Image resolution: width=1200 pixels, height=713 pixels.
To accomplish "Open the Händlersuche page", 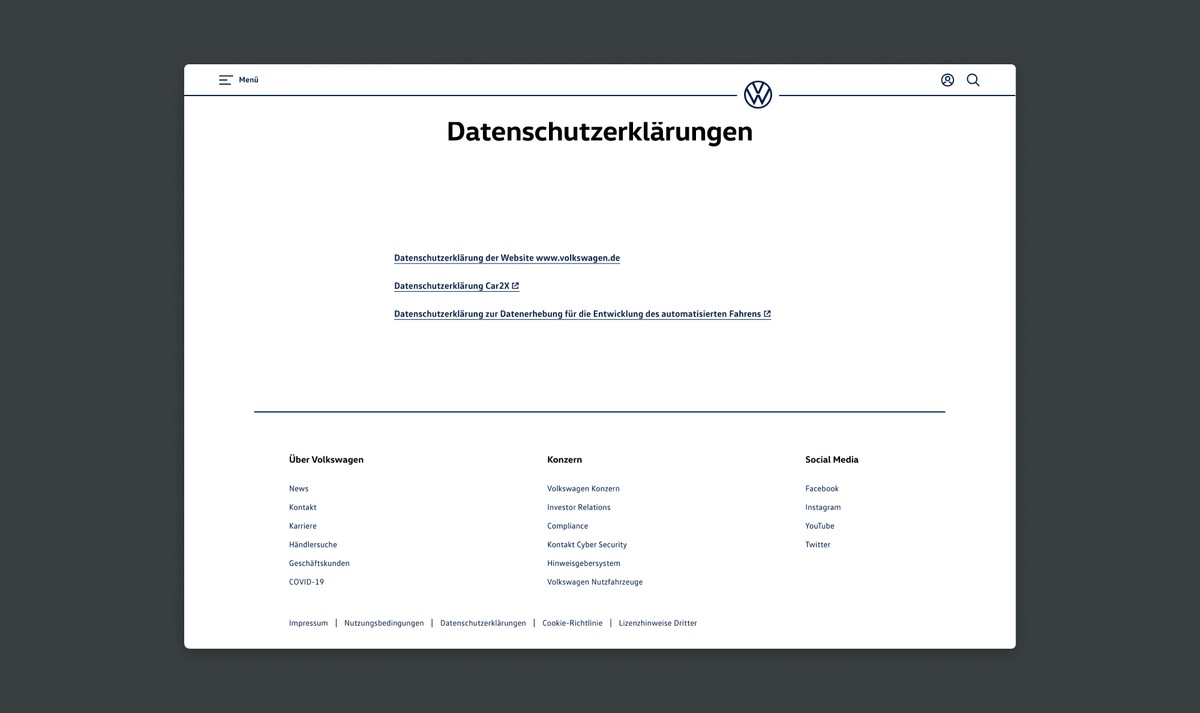I will point(312,544).
